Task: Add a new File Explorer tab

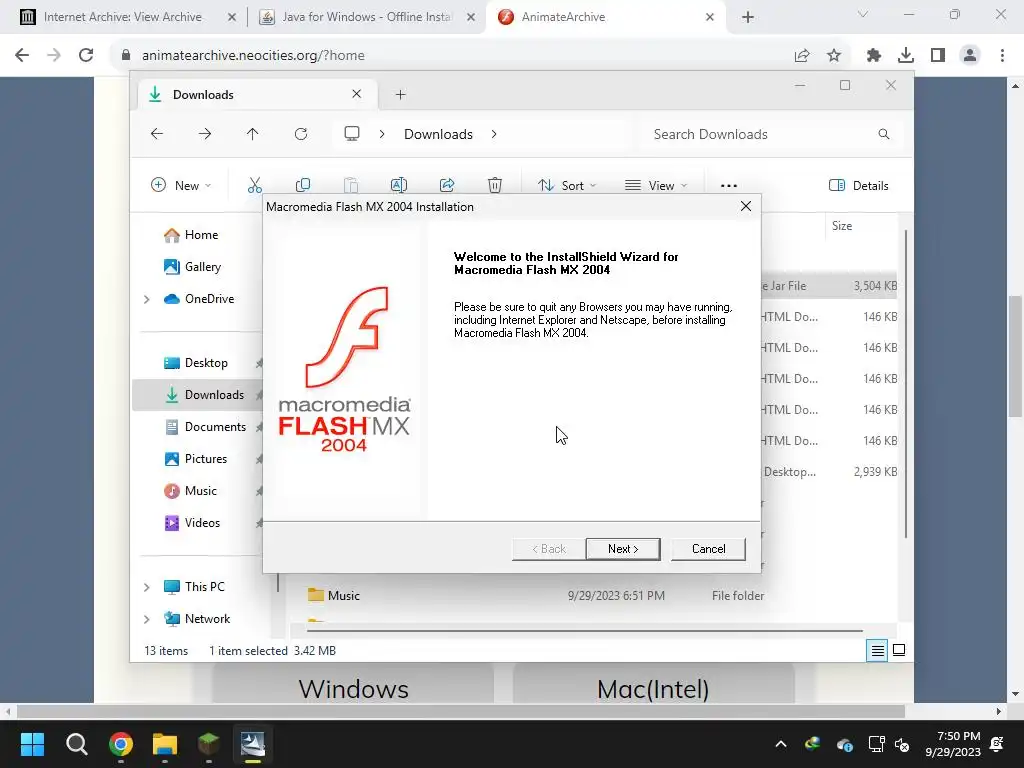Action: [x=400, y=95]
